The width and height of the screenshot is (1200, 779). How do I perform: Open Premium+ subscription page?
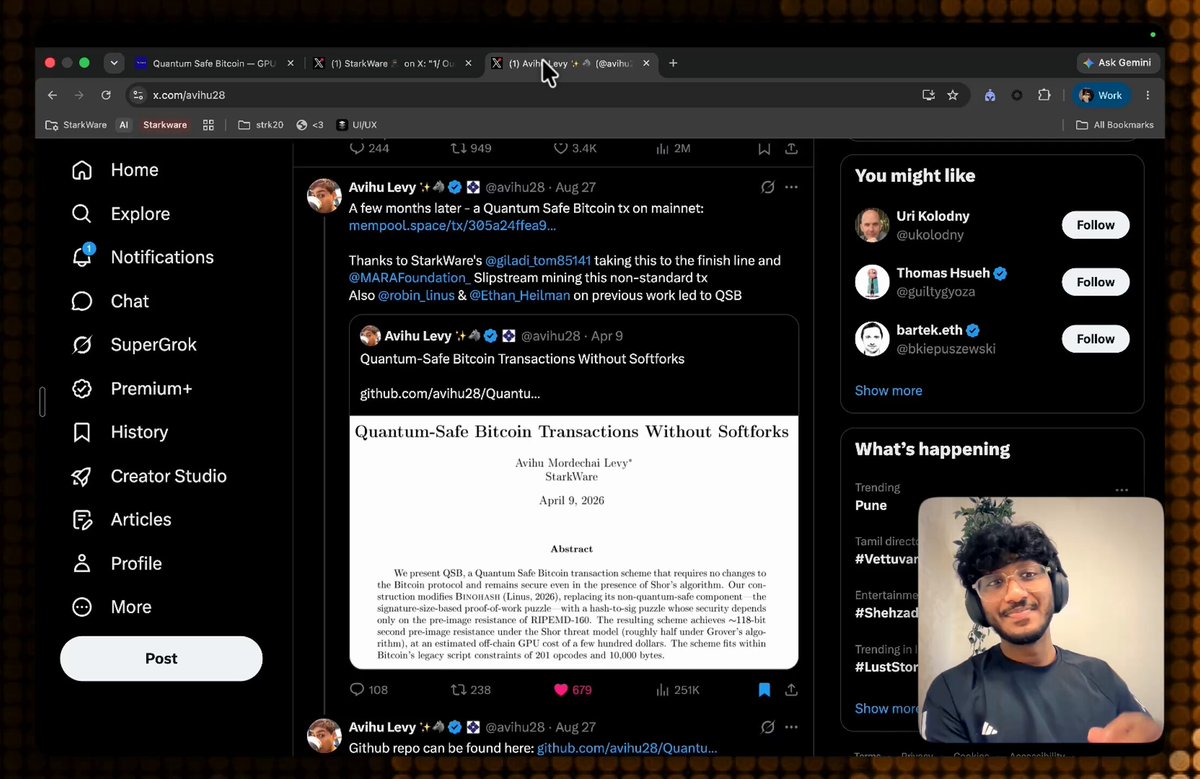[x=131, y=388]
